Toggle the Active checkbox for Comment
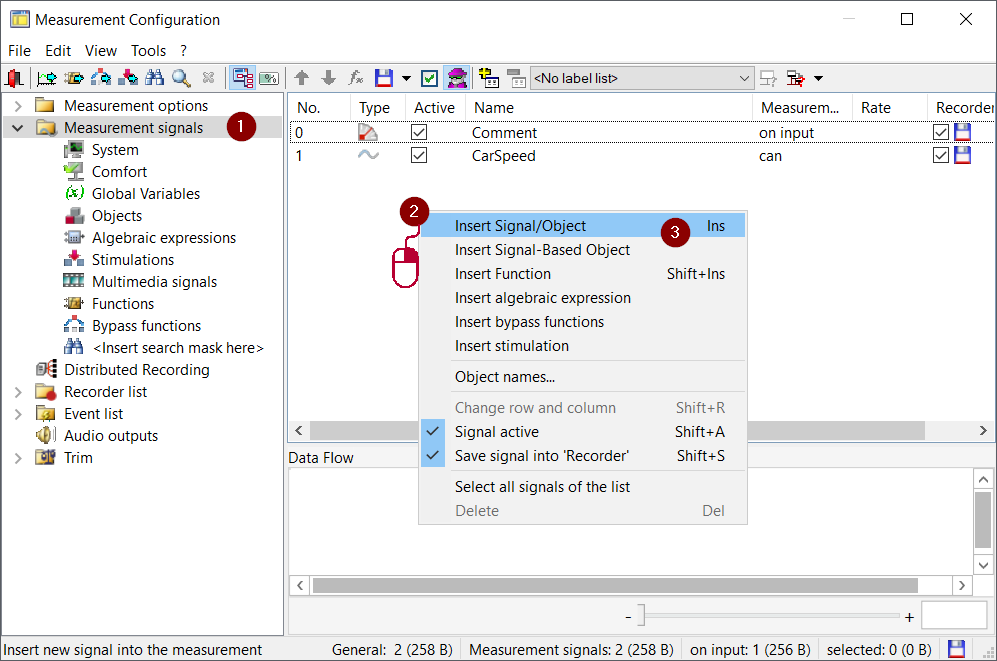Screen dimensions: 997x661 (x=419, y=132)
